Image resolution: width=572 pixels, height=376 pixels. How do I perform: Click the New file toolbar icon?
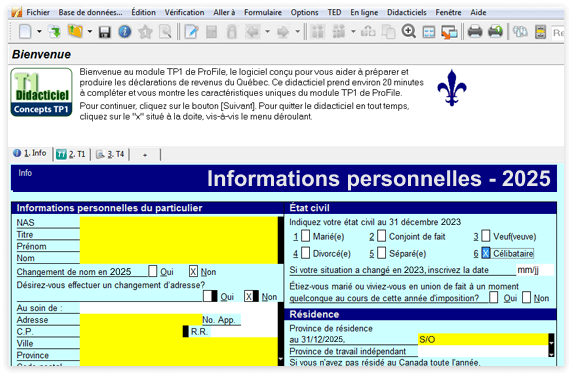coord(25,32)
